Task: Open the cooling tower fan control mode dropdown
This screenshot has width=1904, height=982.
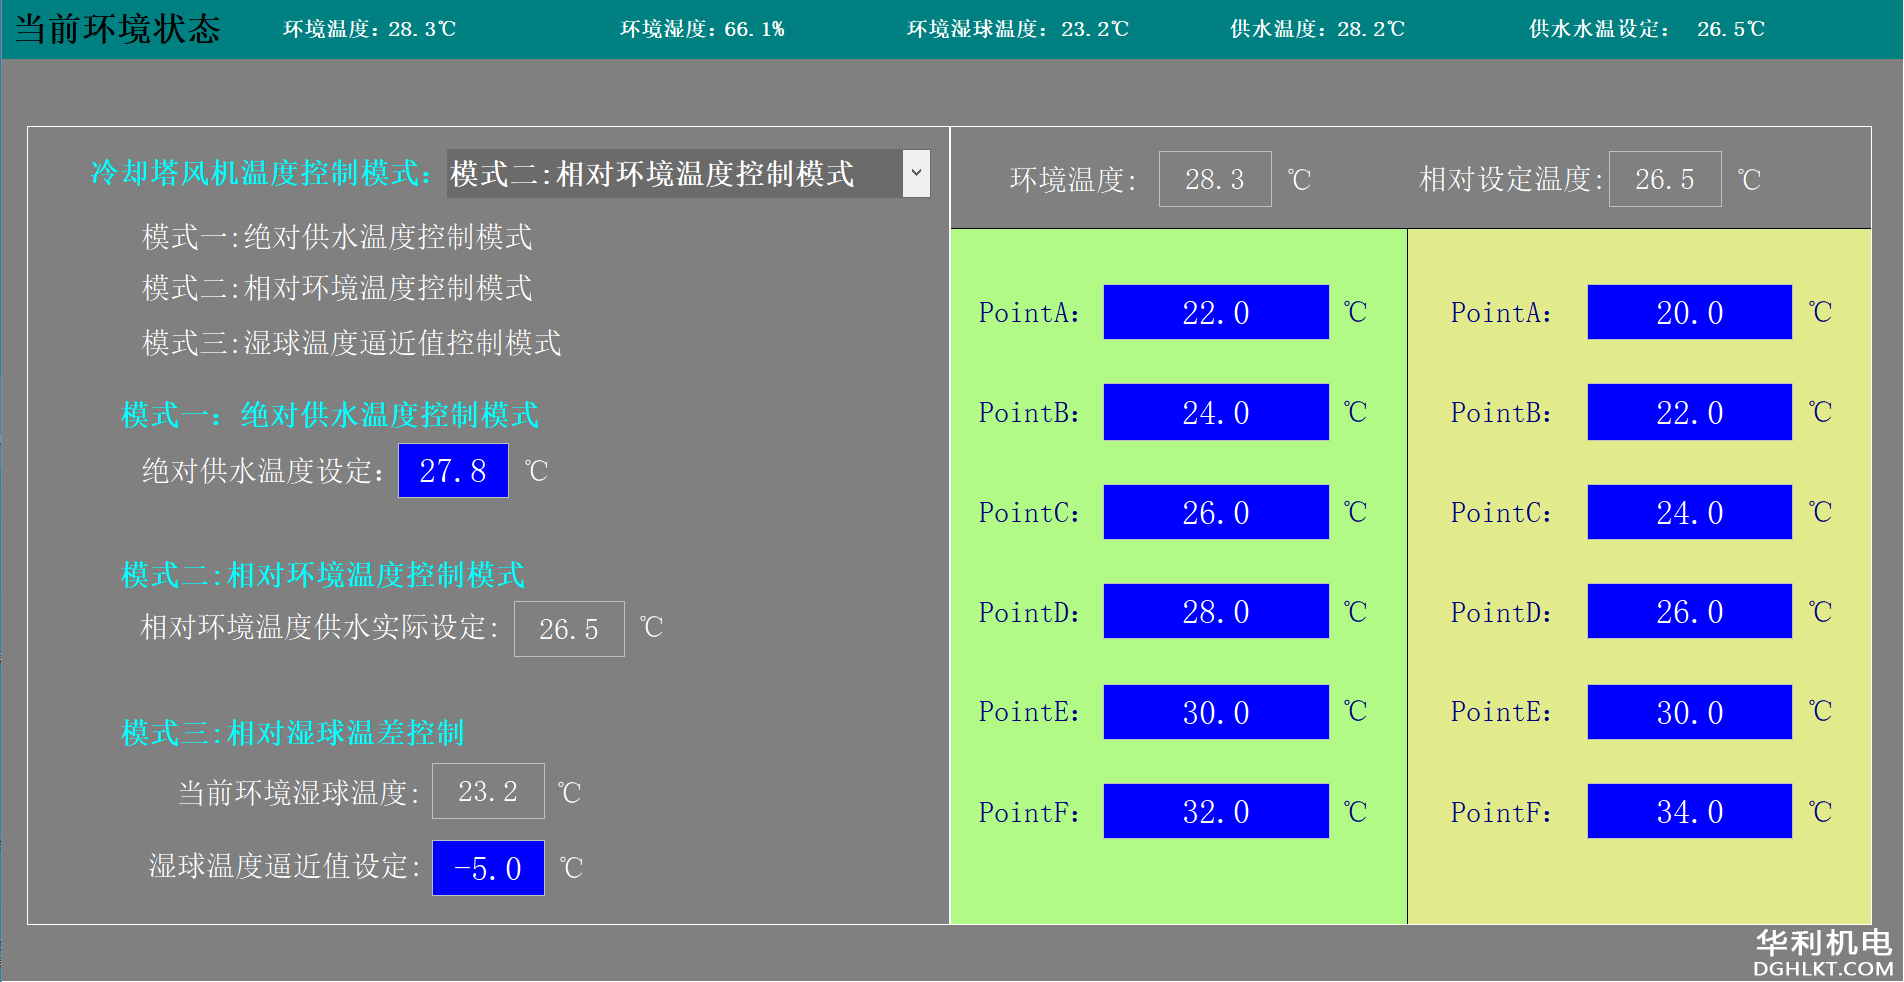Action: pos(676,174)
